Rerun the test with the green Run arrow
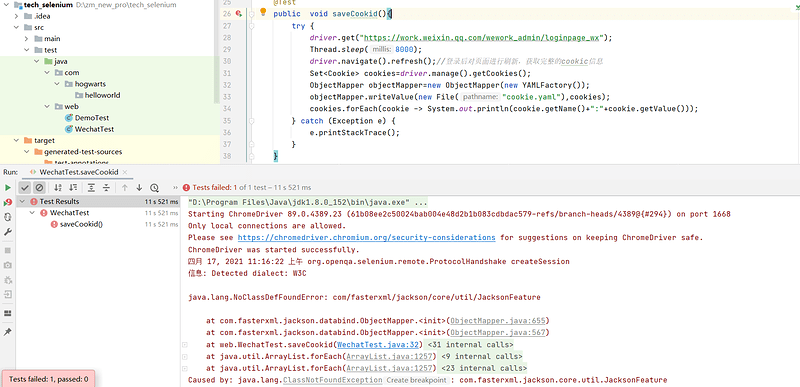Viewport: 800px width, 387px height. [8, 188]
